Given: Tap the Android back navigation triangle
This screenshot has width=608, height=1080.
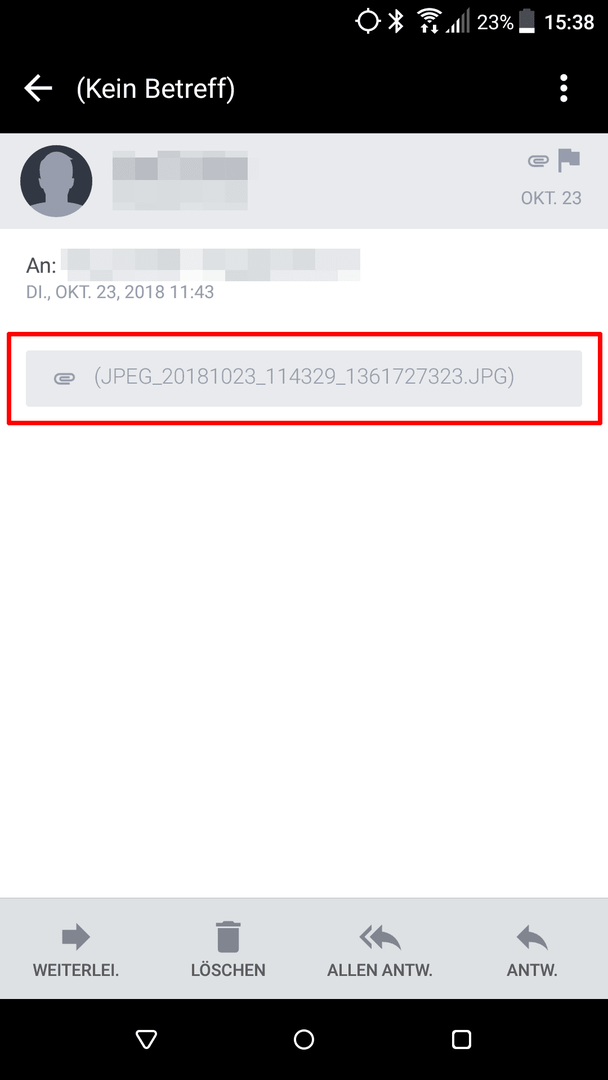Looking at the screenshot, I should pos(147,1039).
